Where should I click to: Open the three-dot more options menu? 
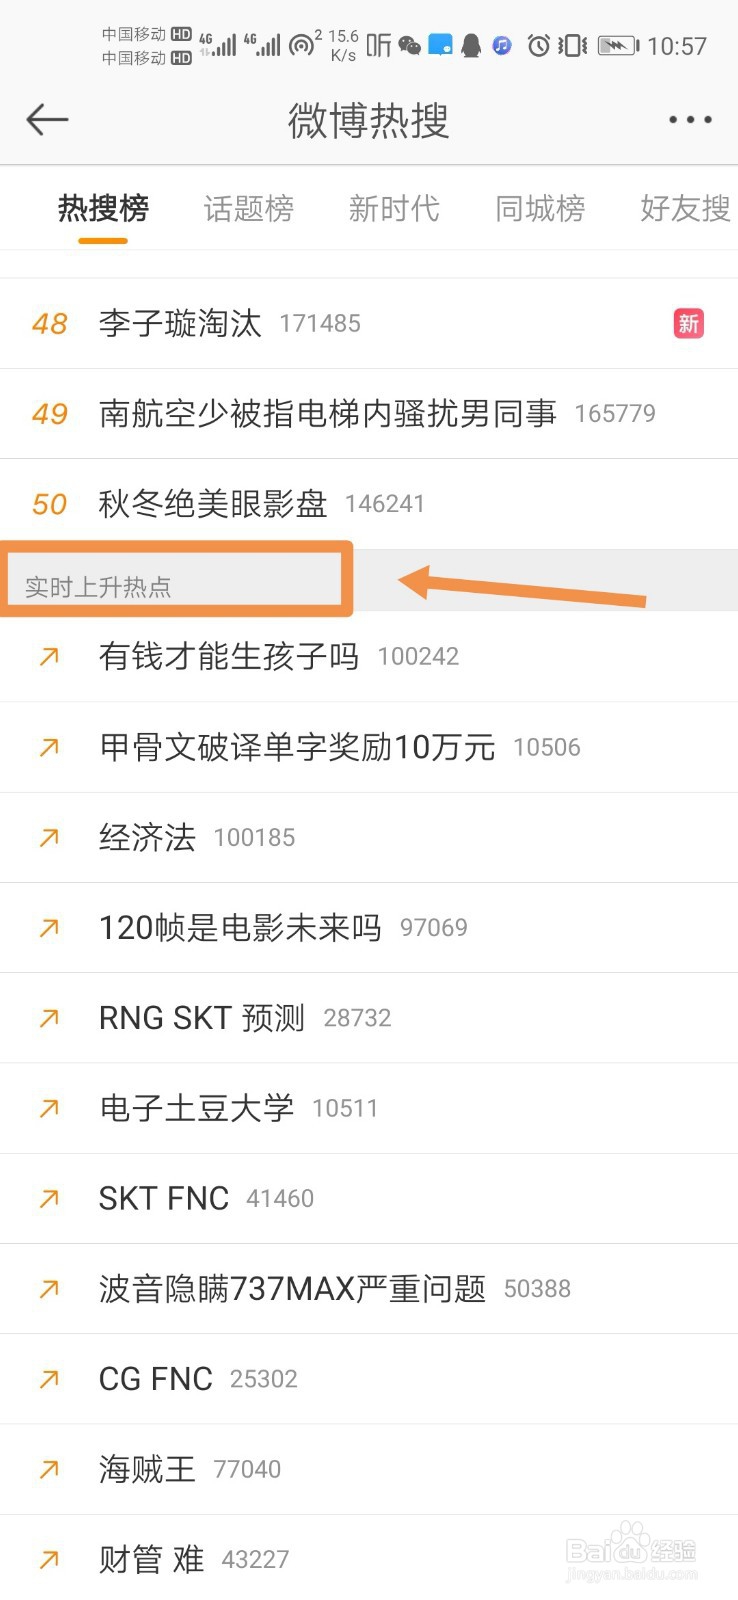[x=690, y=120]
